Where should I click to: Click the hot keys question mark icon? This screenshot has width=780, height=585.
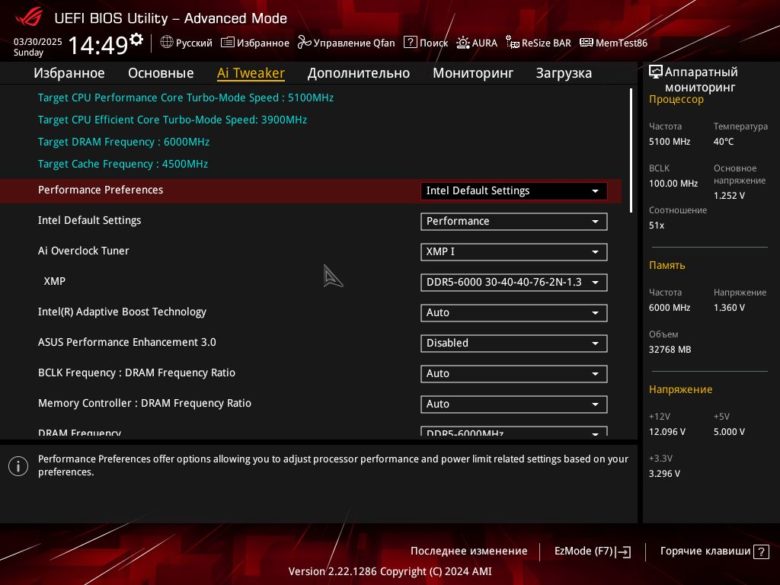(x=761, y=552)
